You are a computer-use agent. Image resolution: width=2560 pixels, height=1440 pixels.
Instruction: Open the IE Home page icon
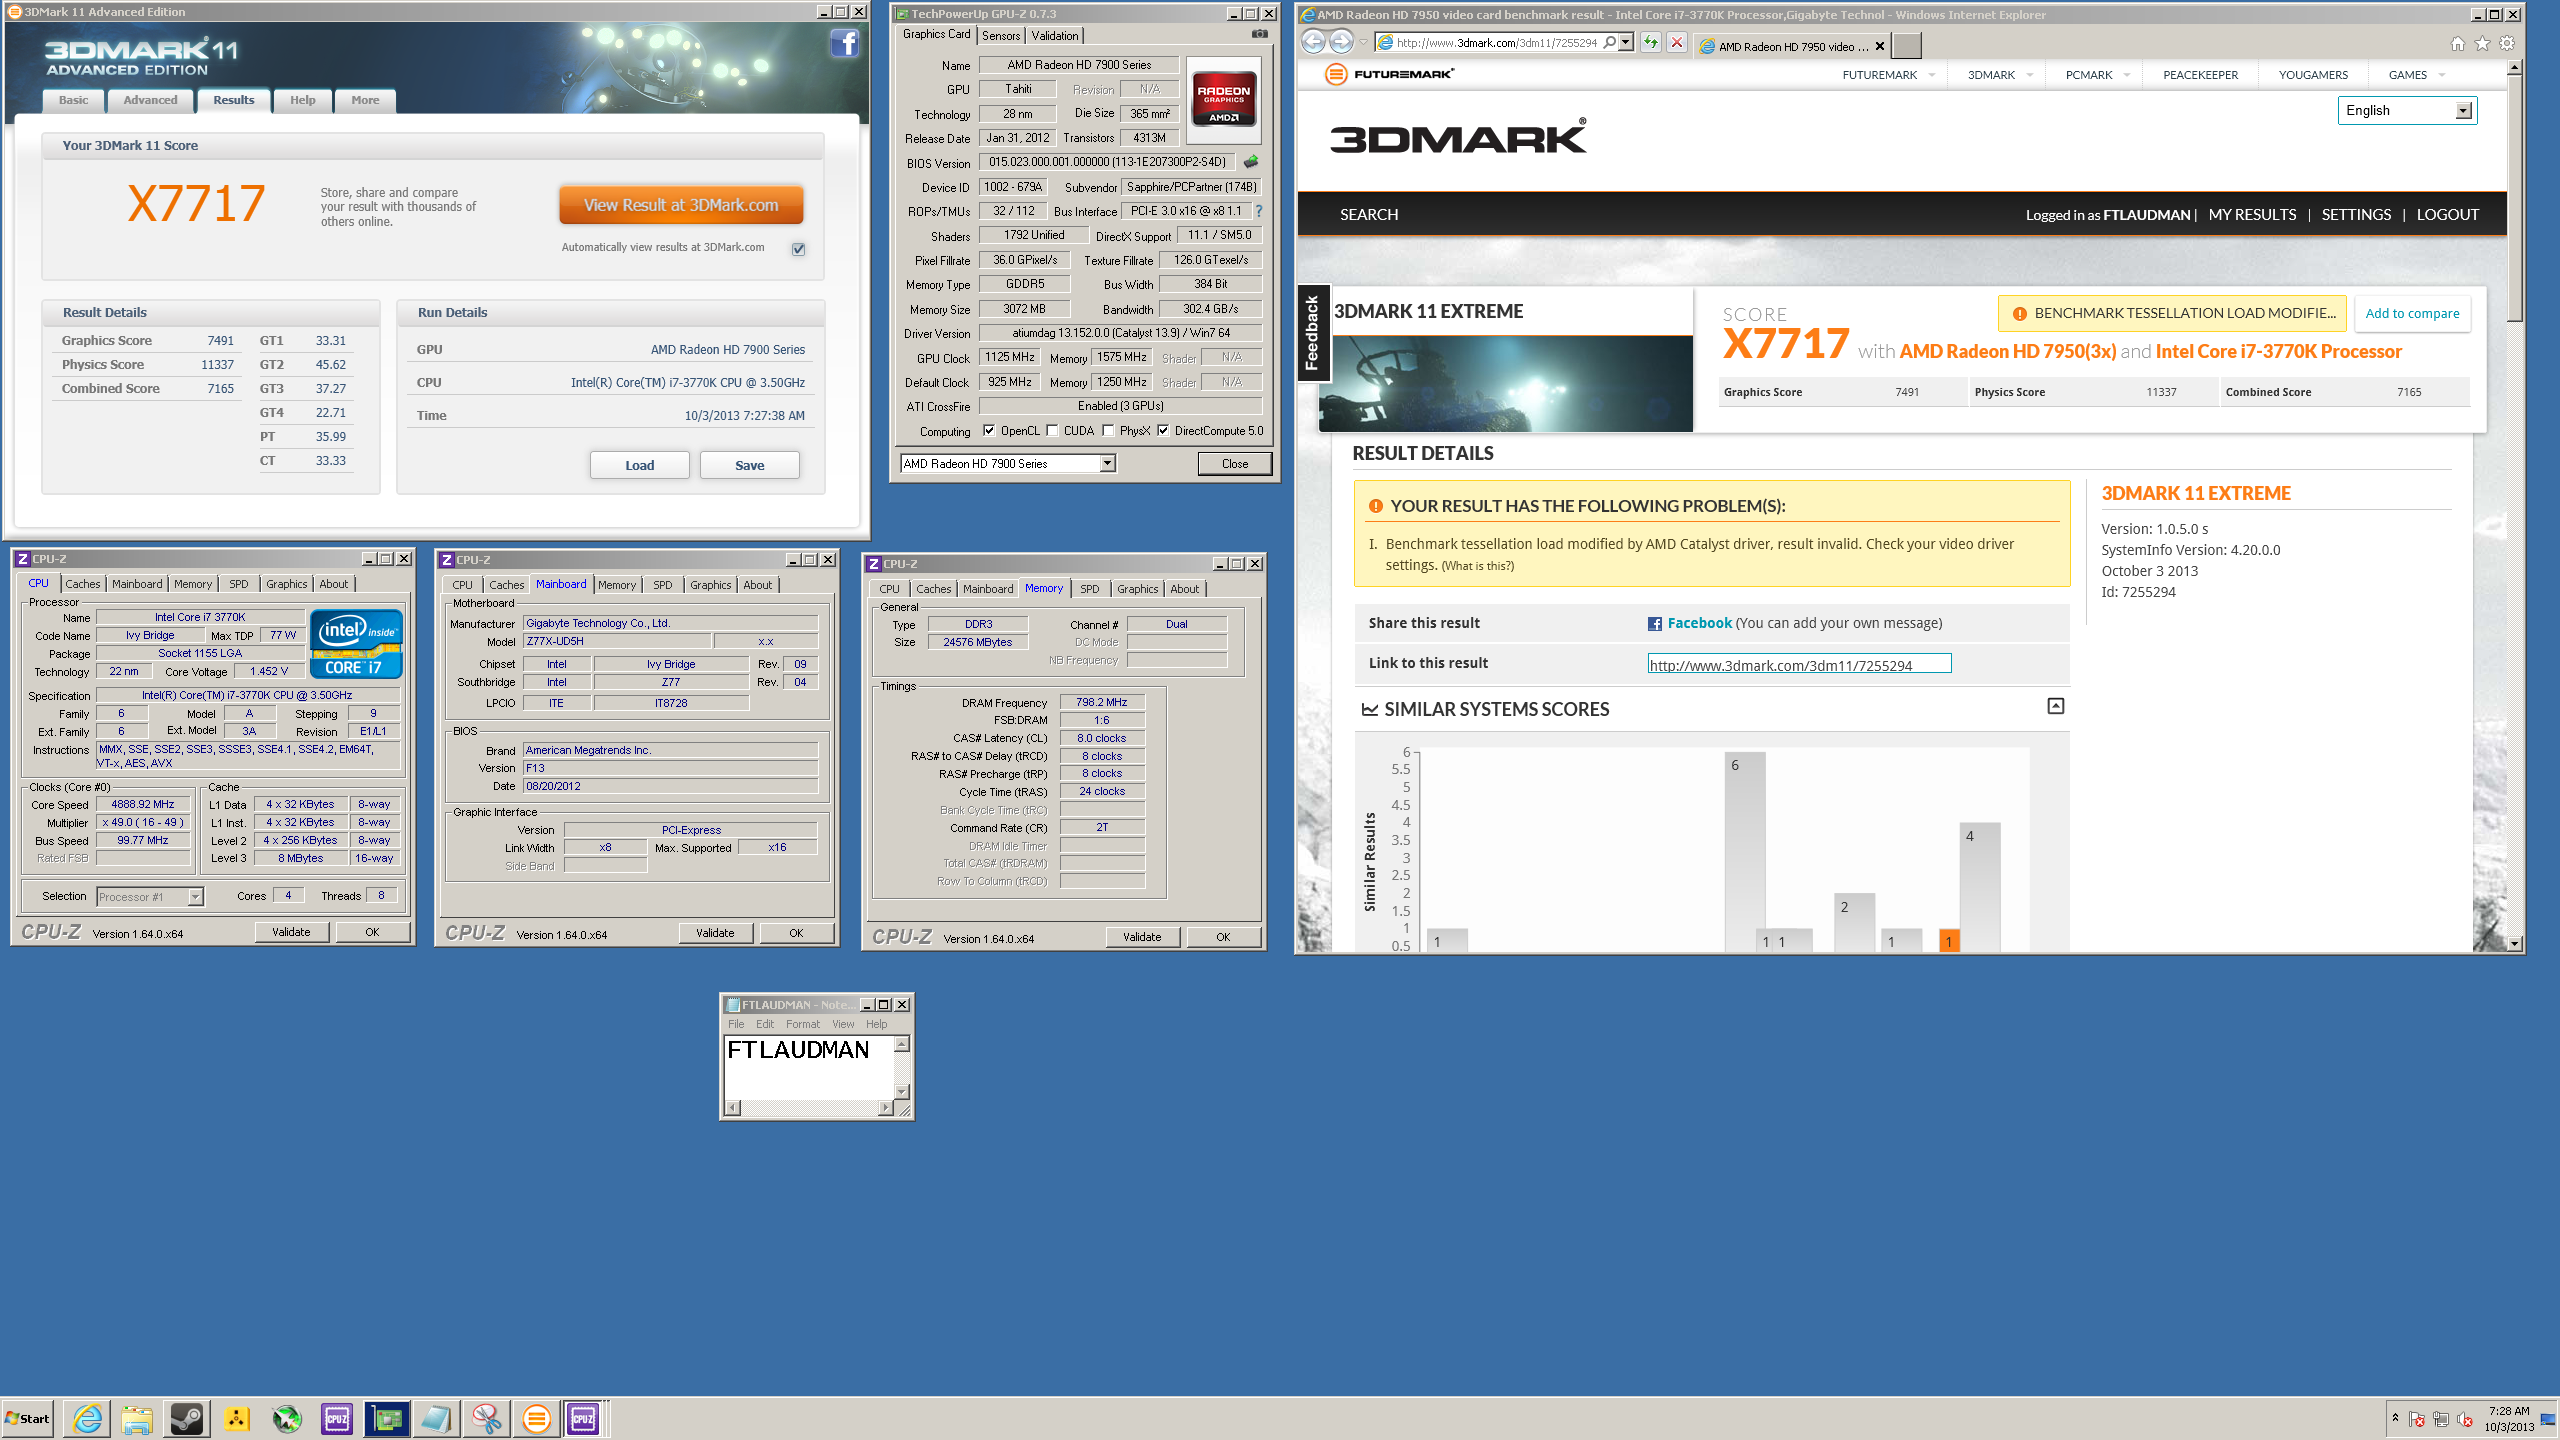click(2458, 43)
